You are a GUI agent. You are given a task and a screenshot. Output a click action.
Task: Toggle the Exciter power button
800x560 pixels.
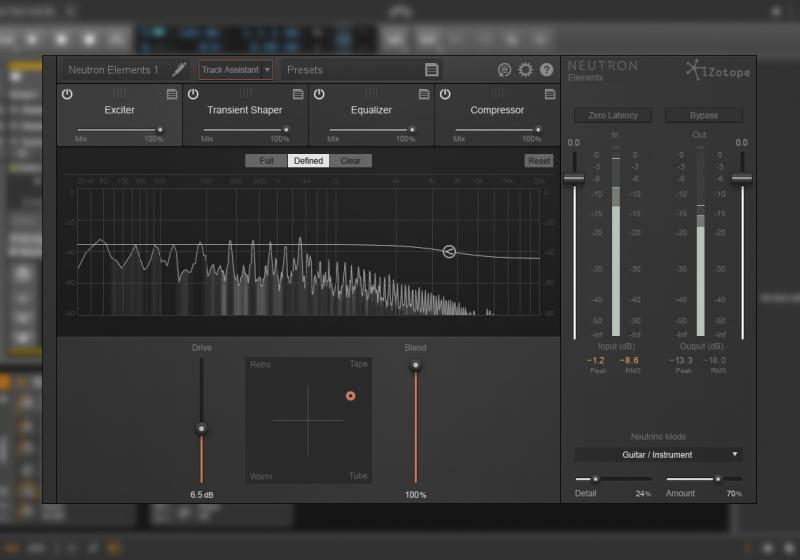[x=67, y=94]
